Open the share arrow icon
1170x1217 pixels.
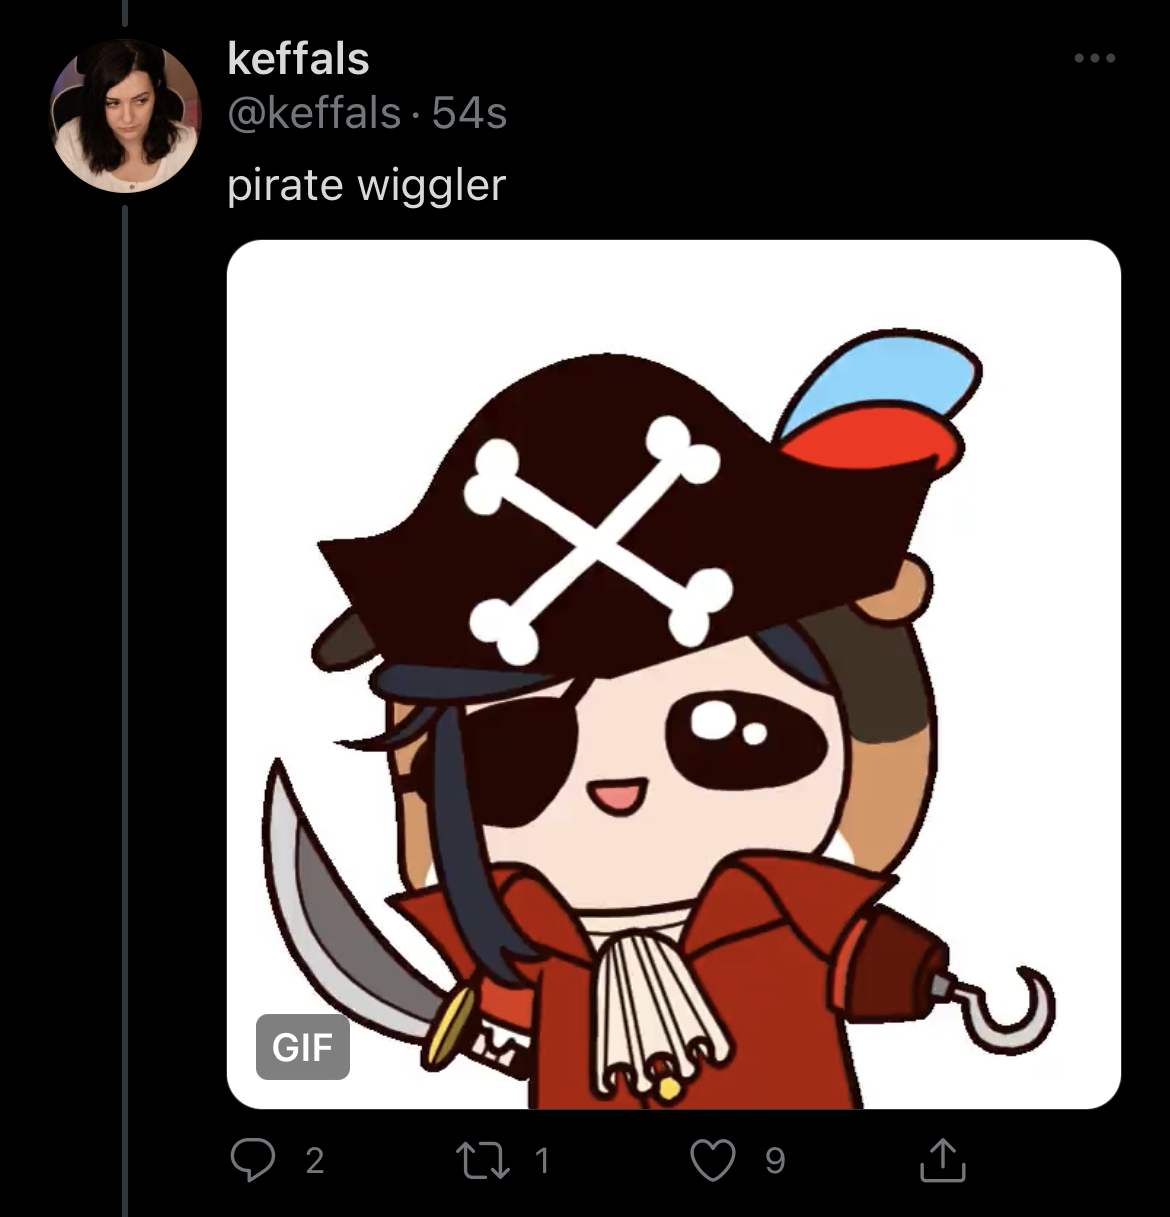point(942,1159)
